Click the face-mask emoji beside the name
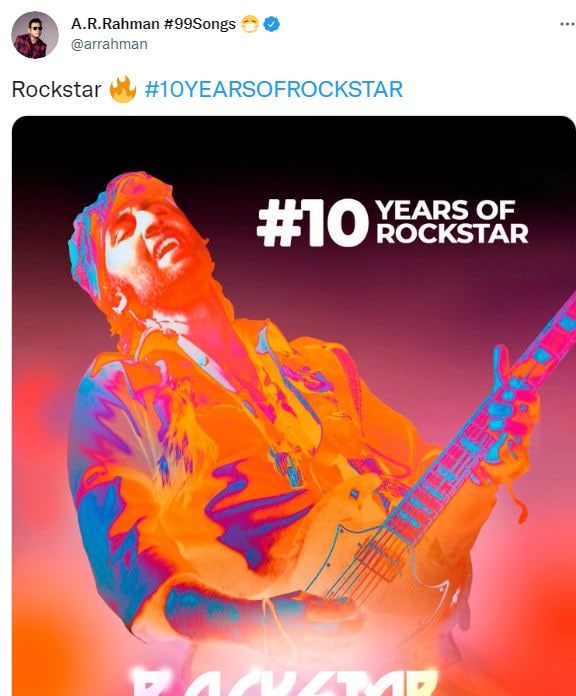Viewport: 576px width, 696px height. point(250,24)
